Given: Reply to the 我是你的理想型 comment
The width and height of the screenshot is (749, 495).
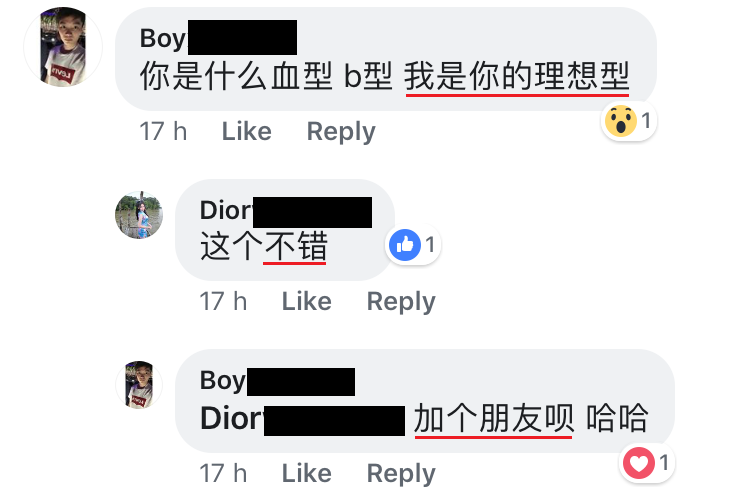Looking at the screenshot, I should click(x=341, y=132).
